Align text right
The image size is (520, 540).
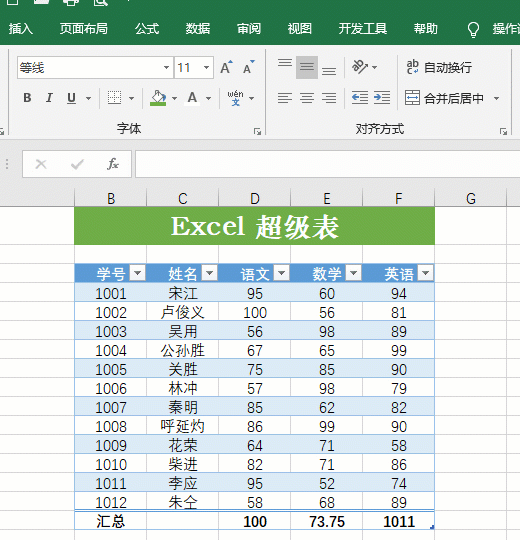(329, 98)
